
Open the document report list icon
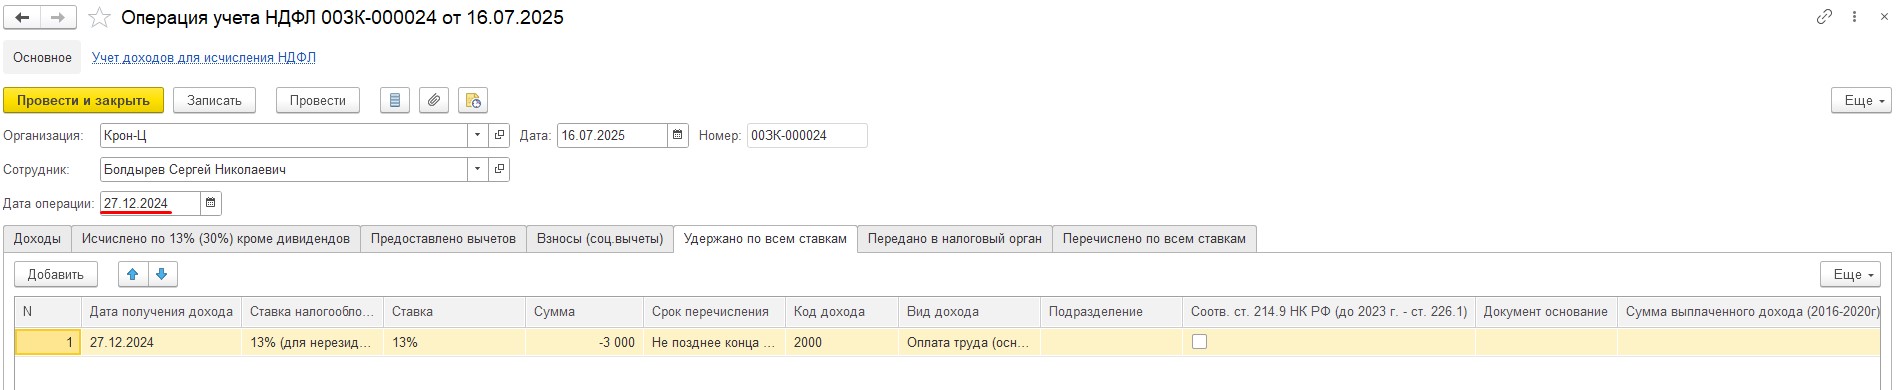coord(395,100)
